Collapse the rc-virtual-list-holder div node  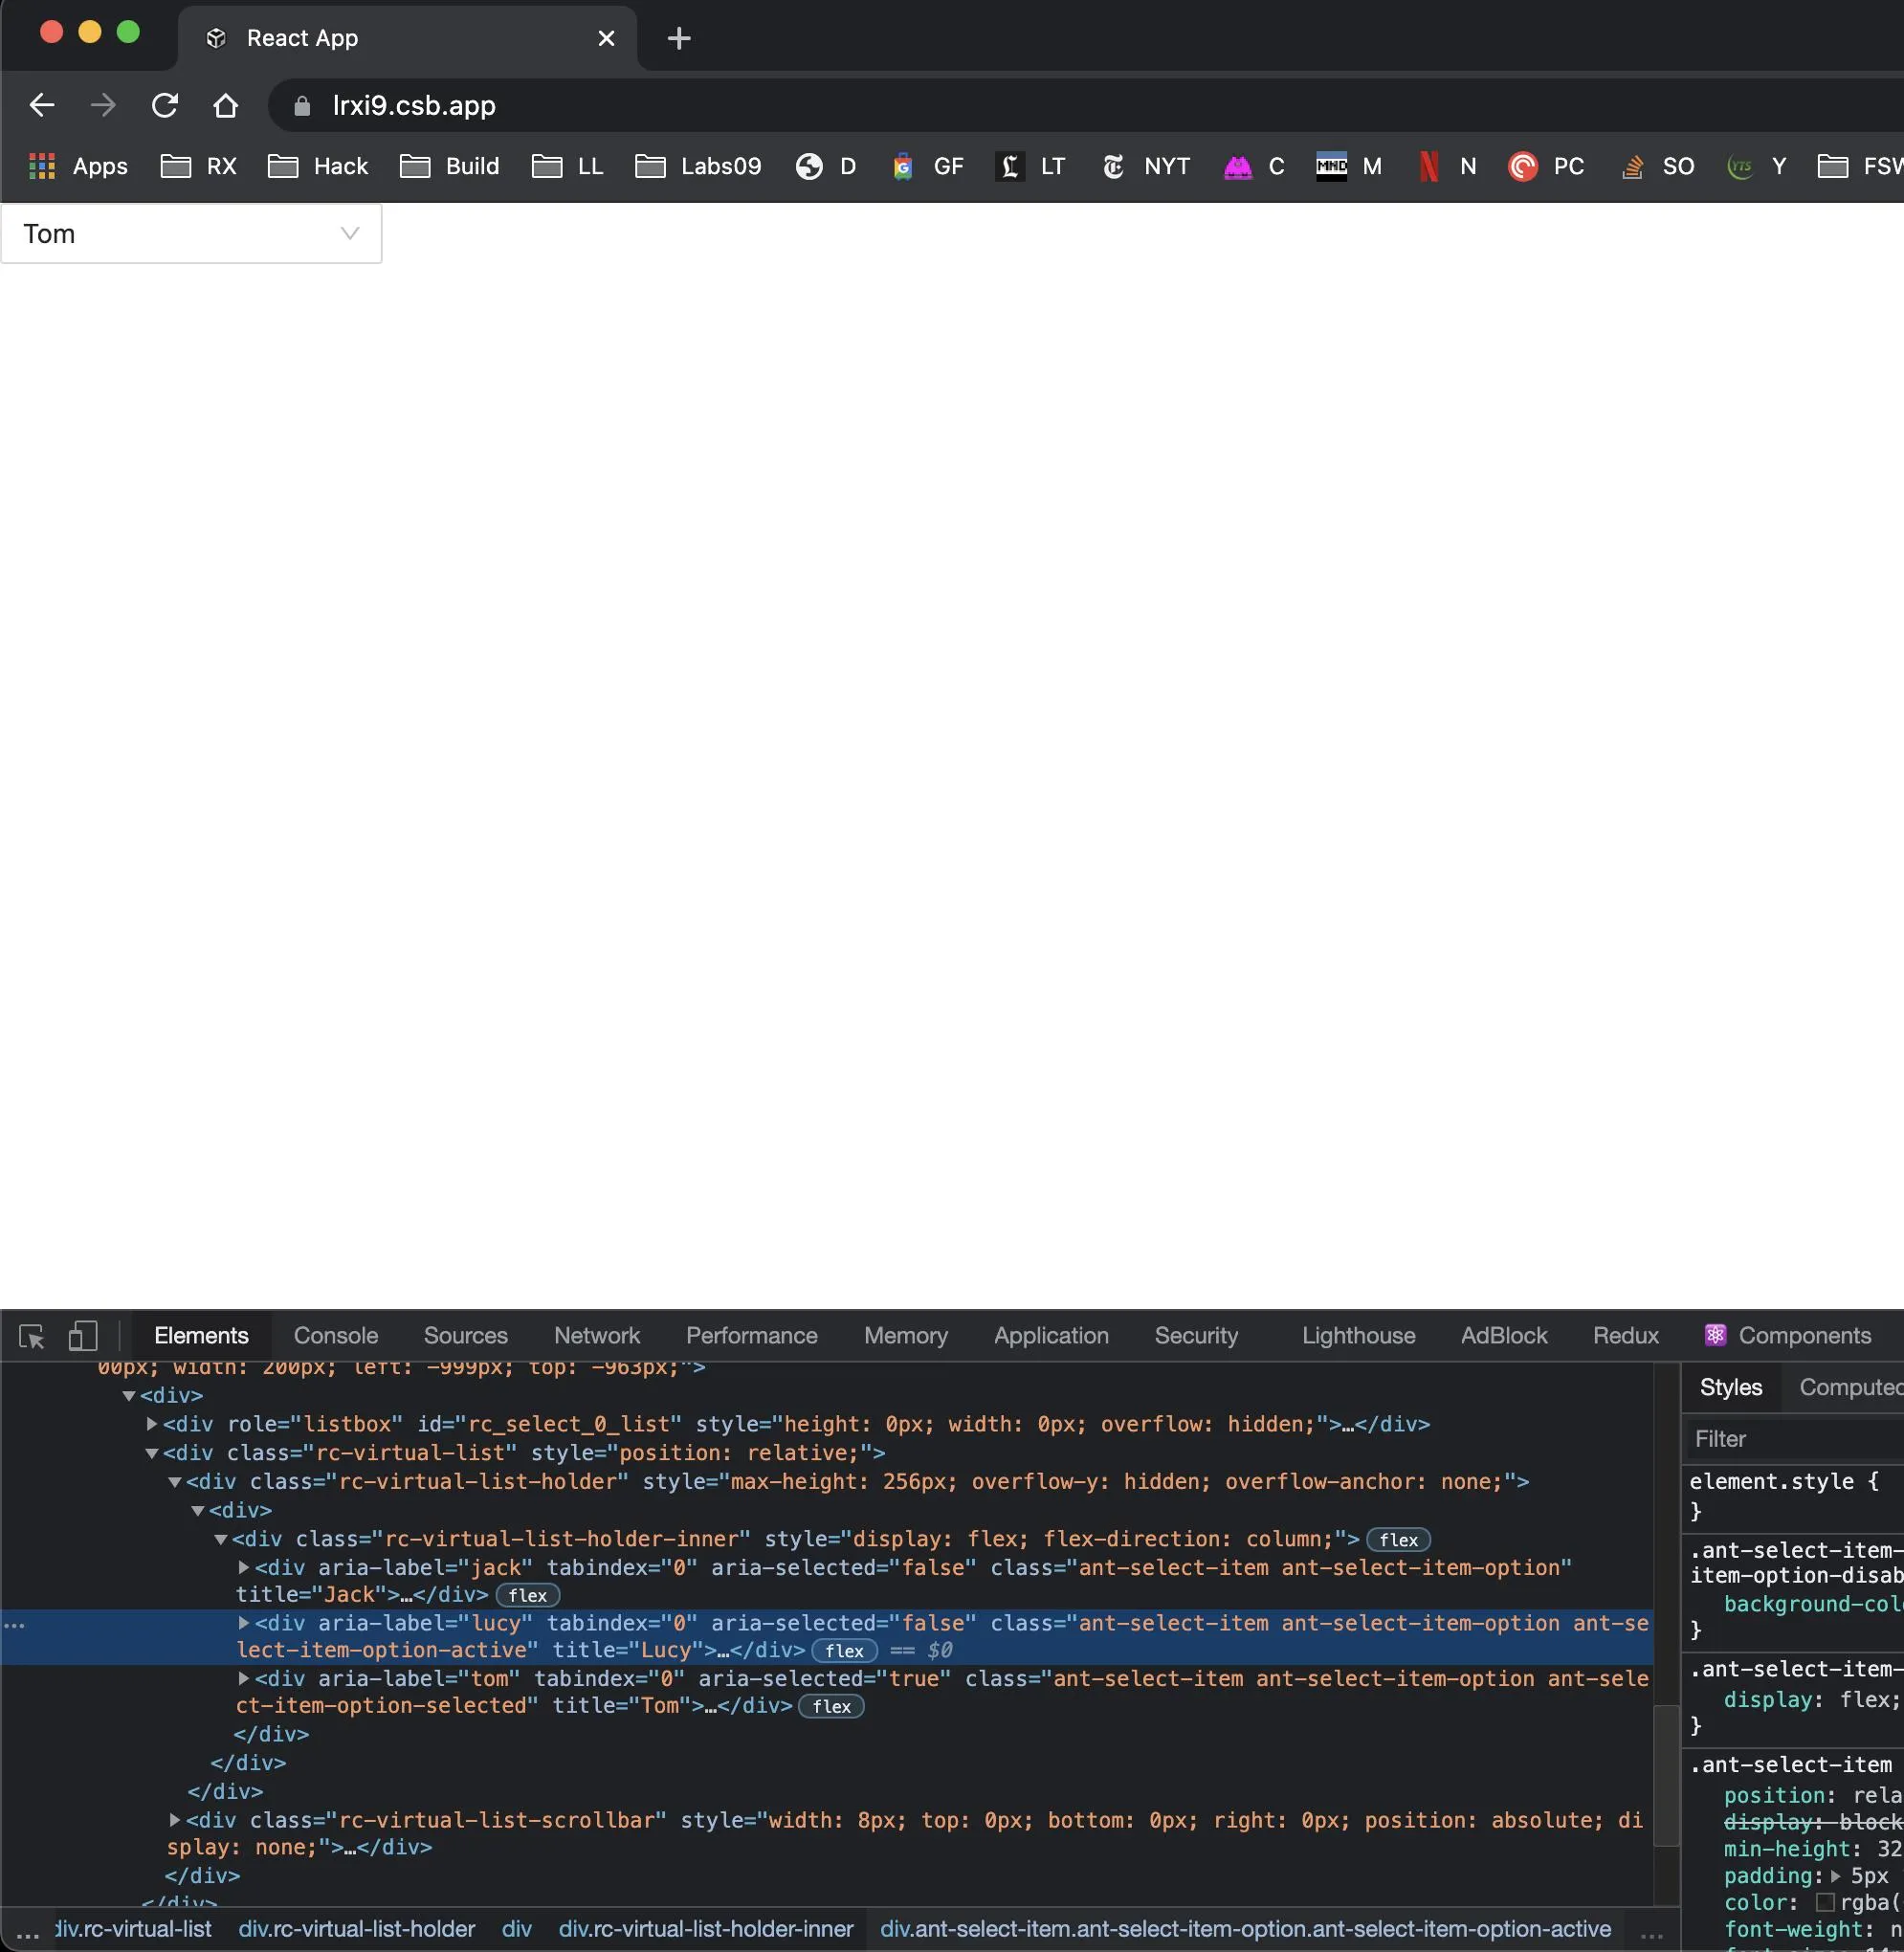point(175,1481)
